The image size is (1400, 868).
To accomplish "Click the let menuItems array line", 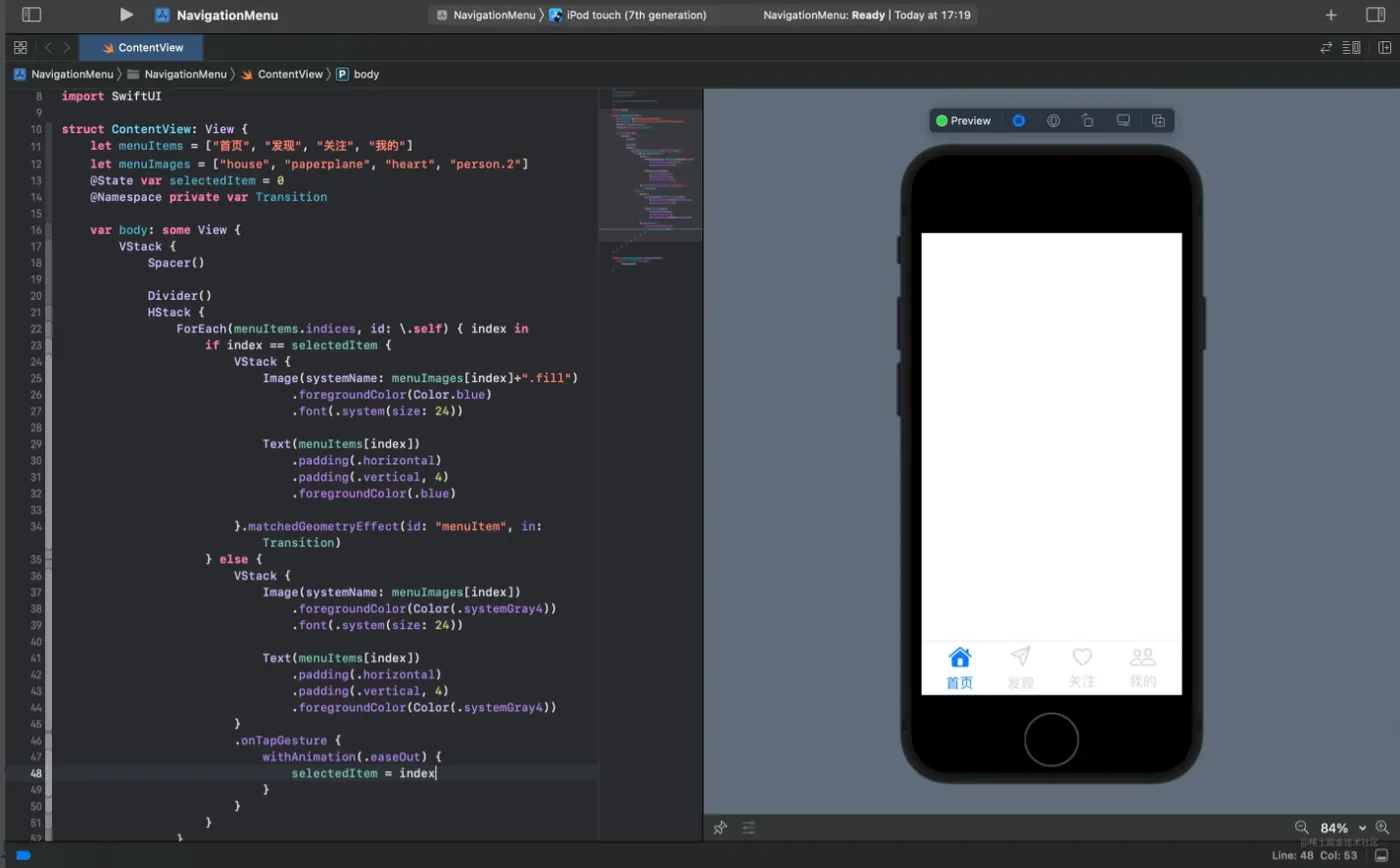I will point(252,147).
